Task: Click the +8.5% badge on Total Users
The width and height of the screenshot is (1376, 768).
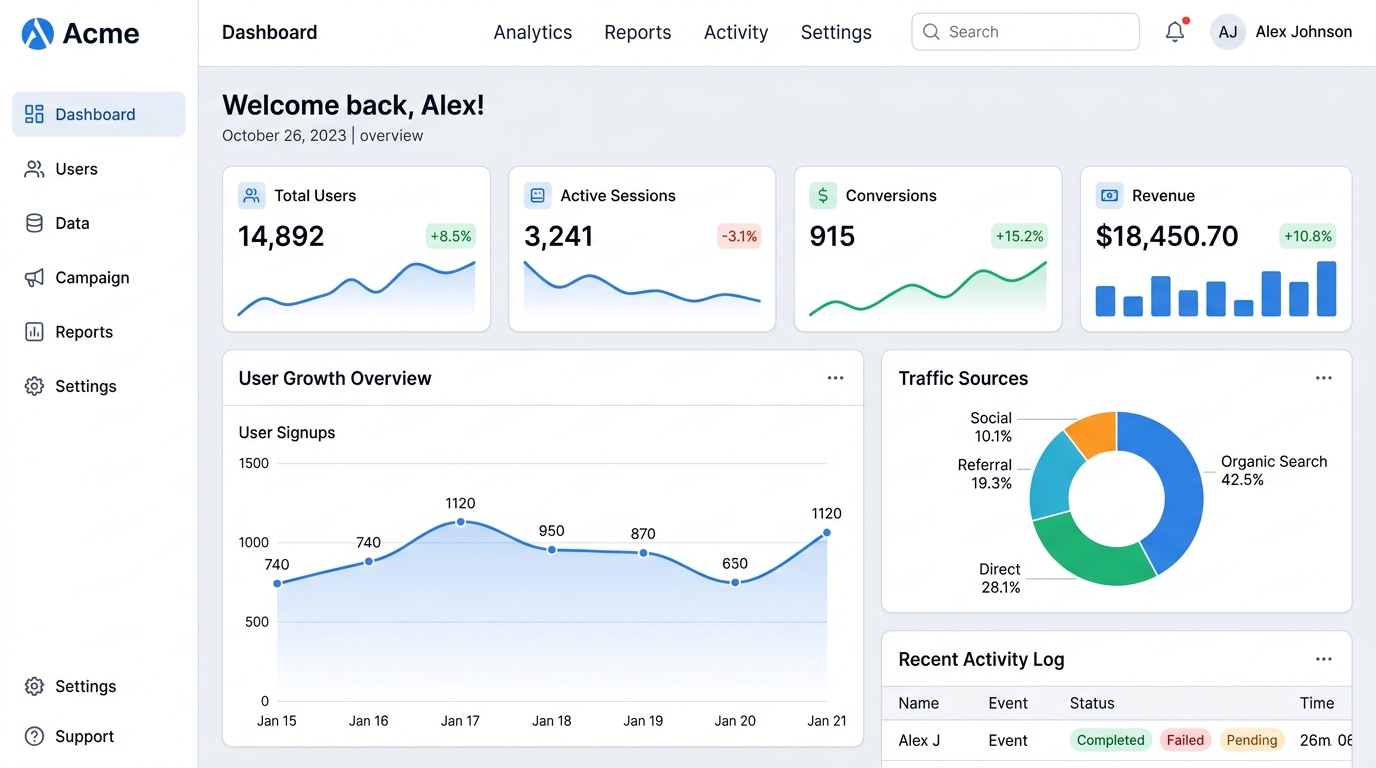Action: coord(450,236)
